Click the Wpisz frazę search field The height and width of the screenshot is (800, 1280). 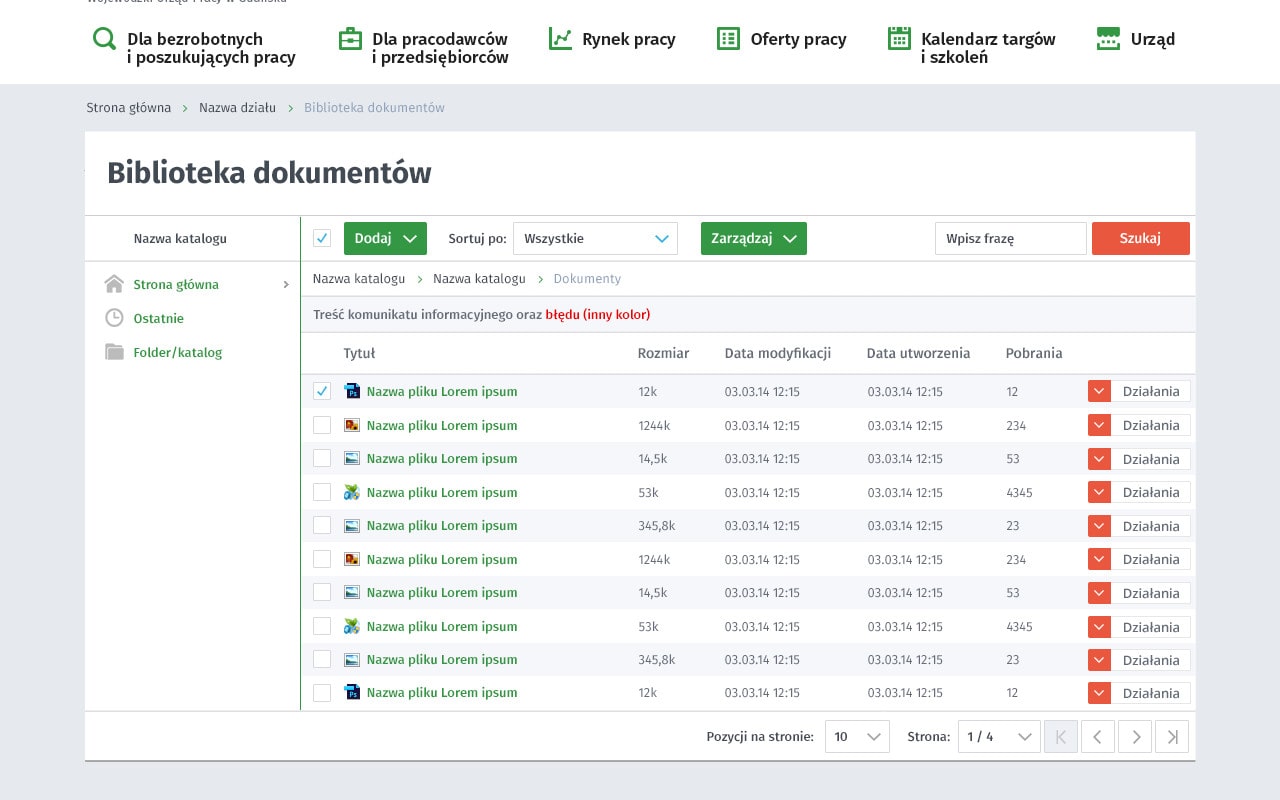click(1010, 238)
